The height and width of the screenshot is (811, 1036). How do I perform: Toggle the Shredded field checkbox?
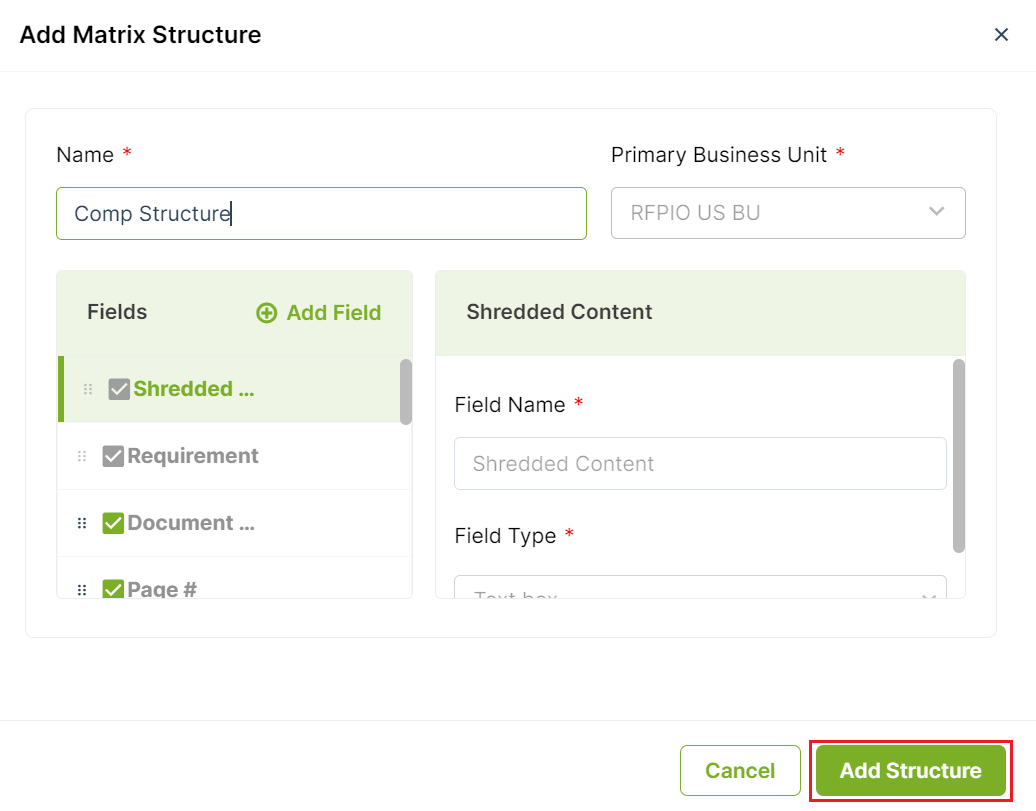[x=119, y=389]
